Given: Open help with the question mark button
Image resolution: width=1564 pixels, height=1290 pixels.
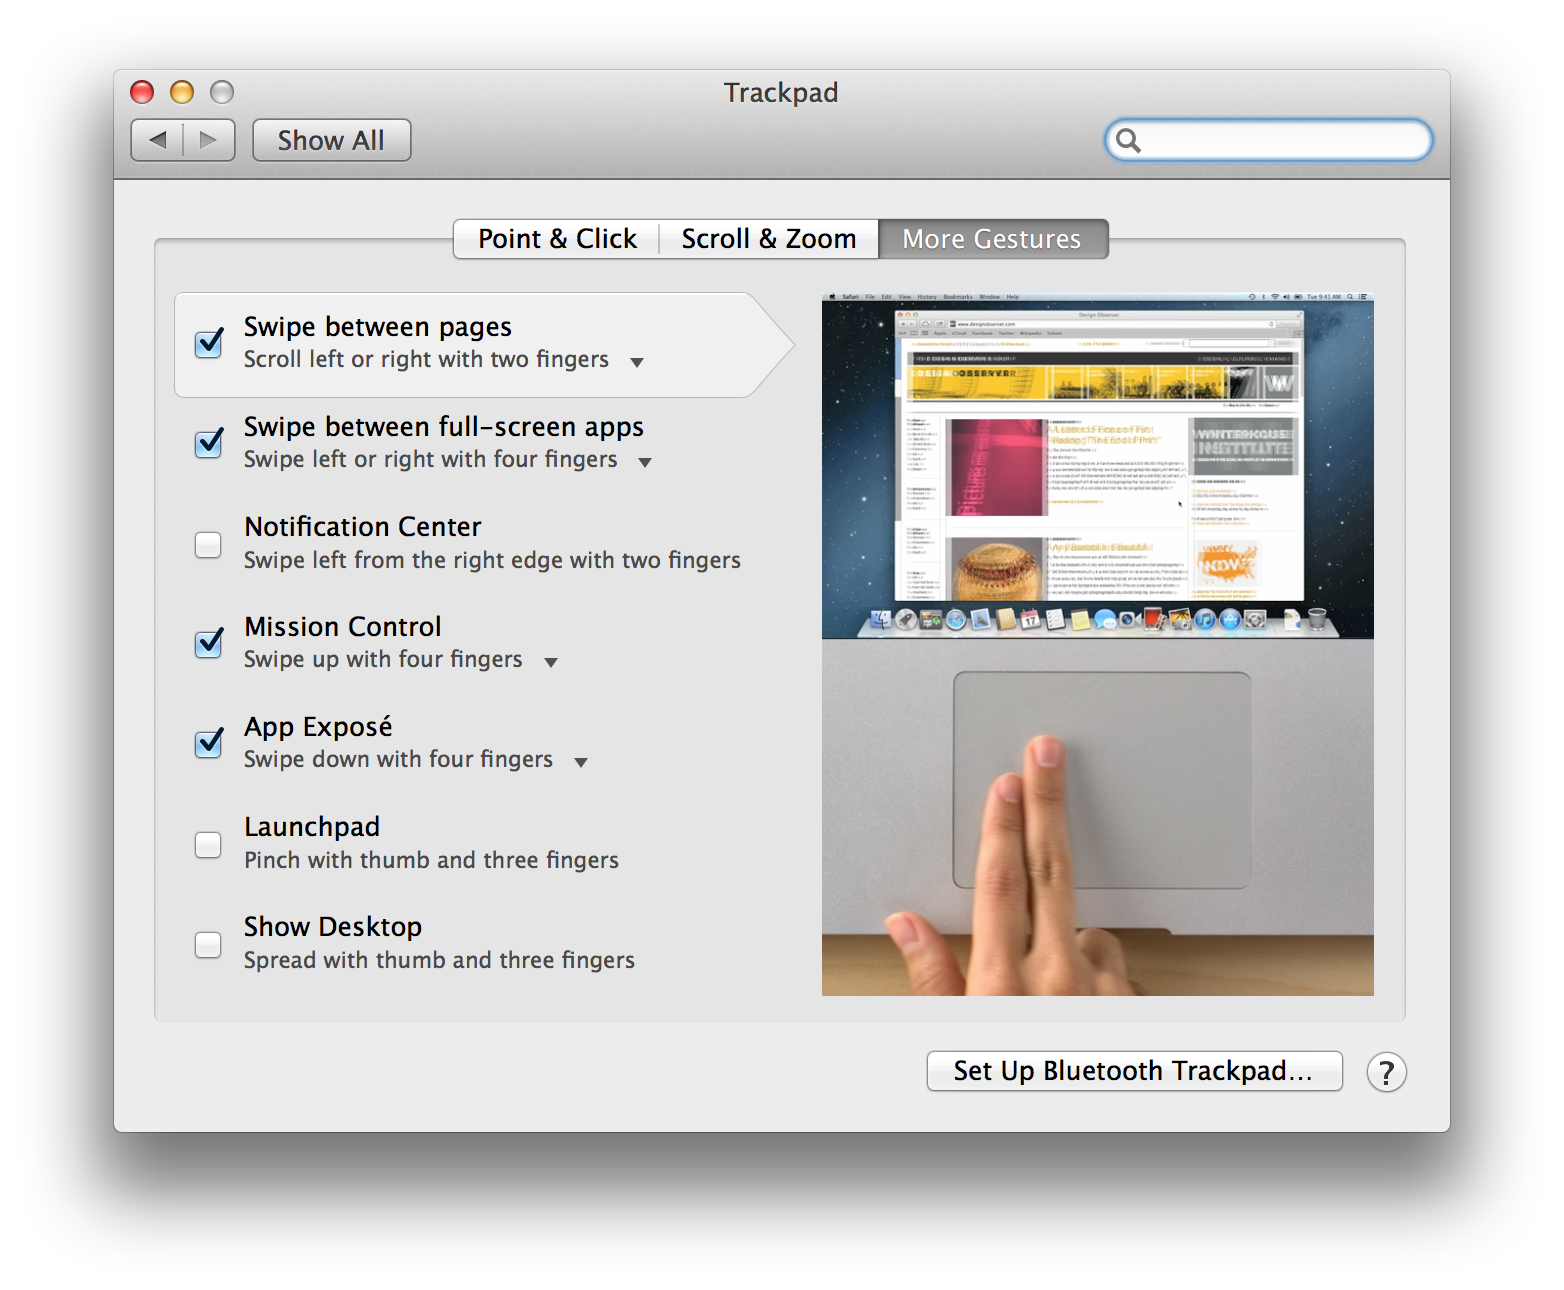Looking at the screenshot, I should [x=1386, y=1072].
